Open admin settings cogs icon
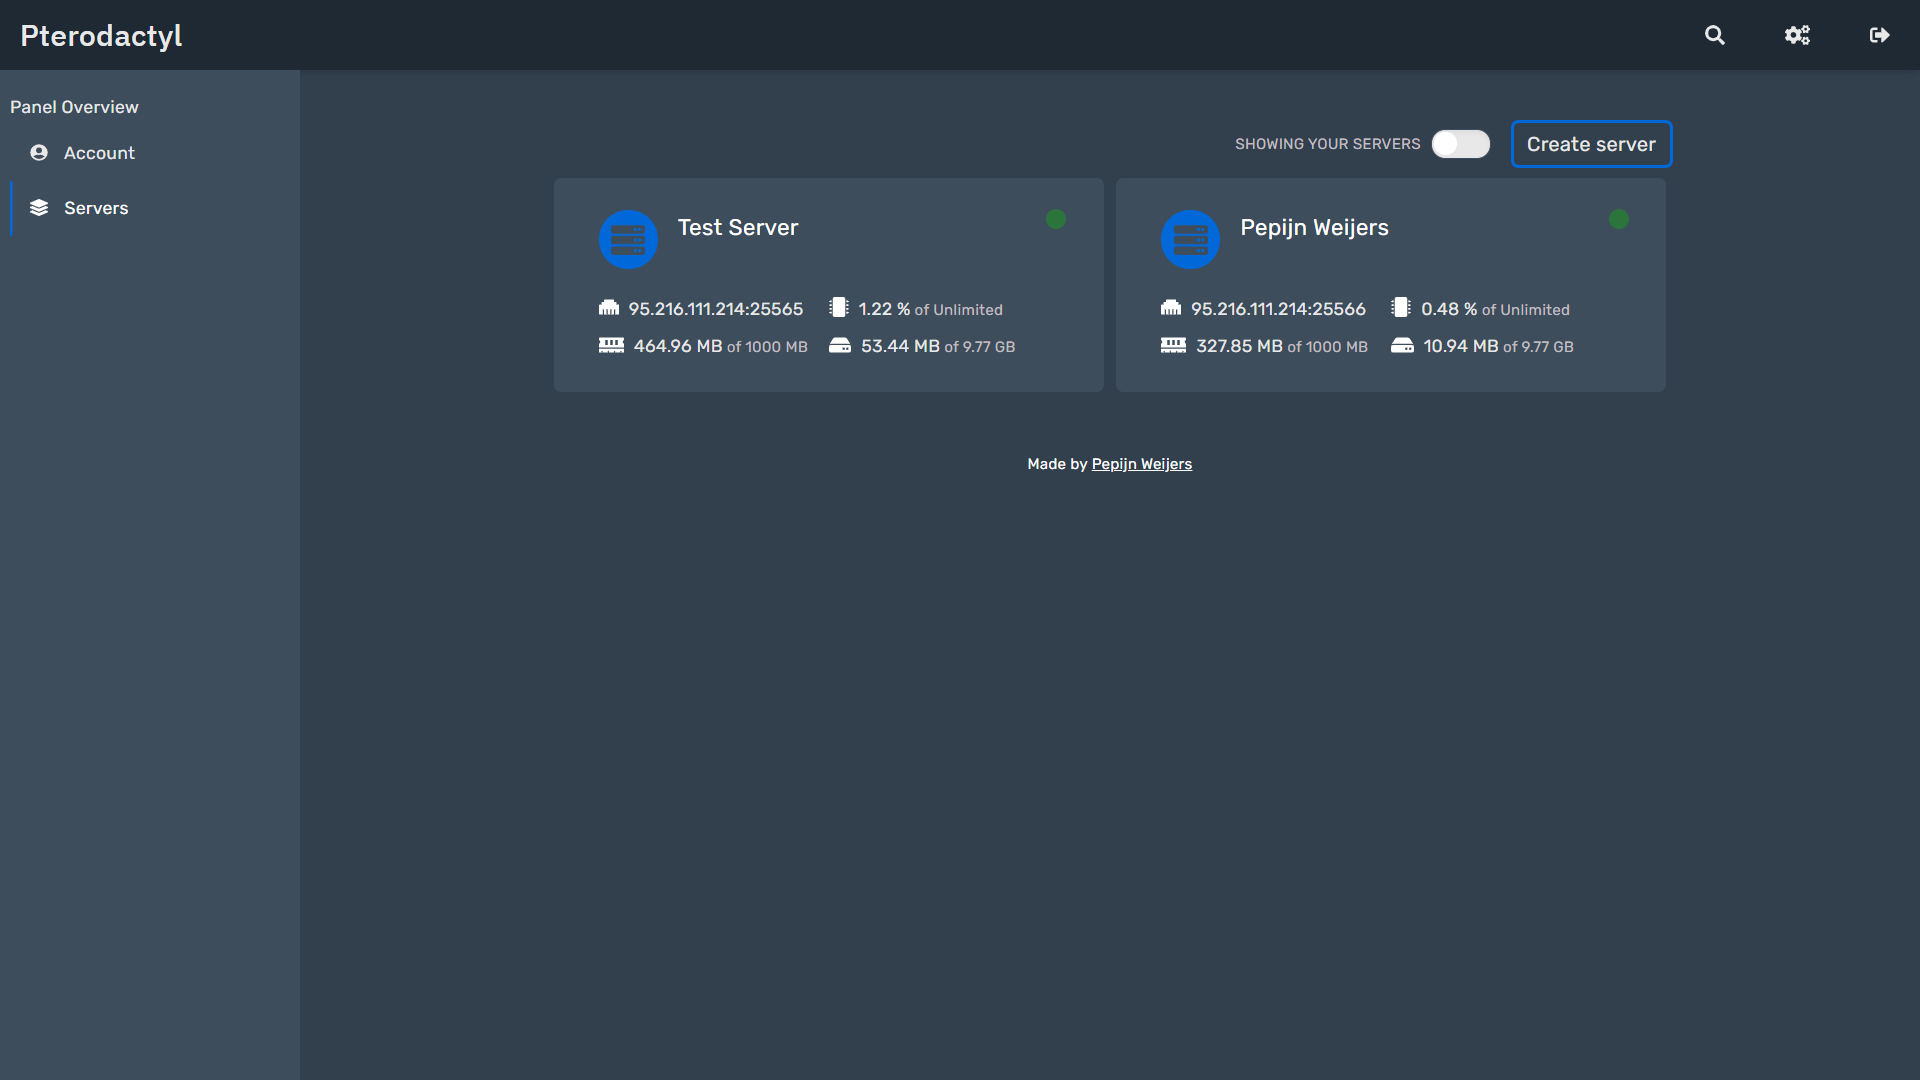The image size is (1920, 1080). click(1797, 35)
